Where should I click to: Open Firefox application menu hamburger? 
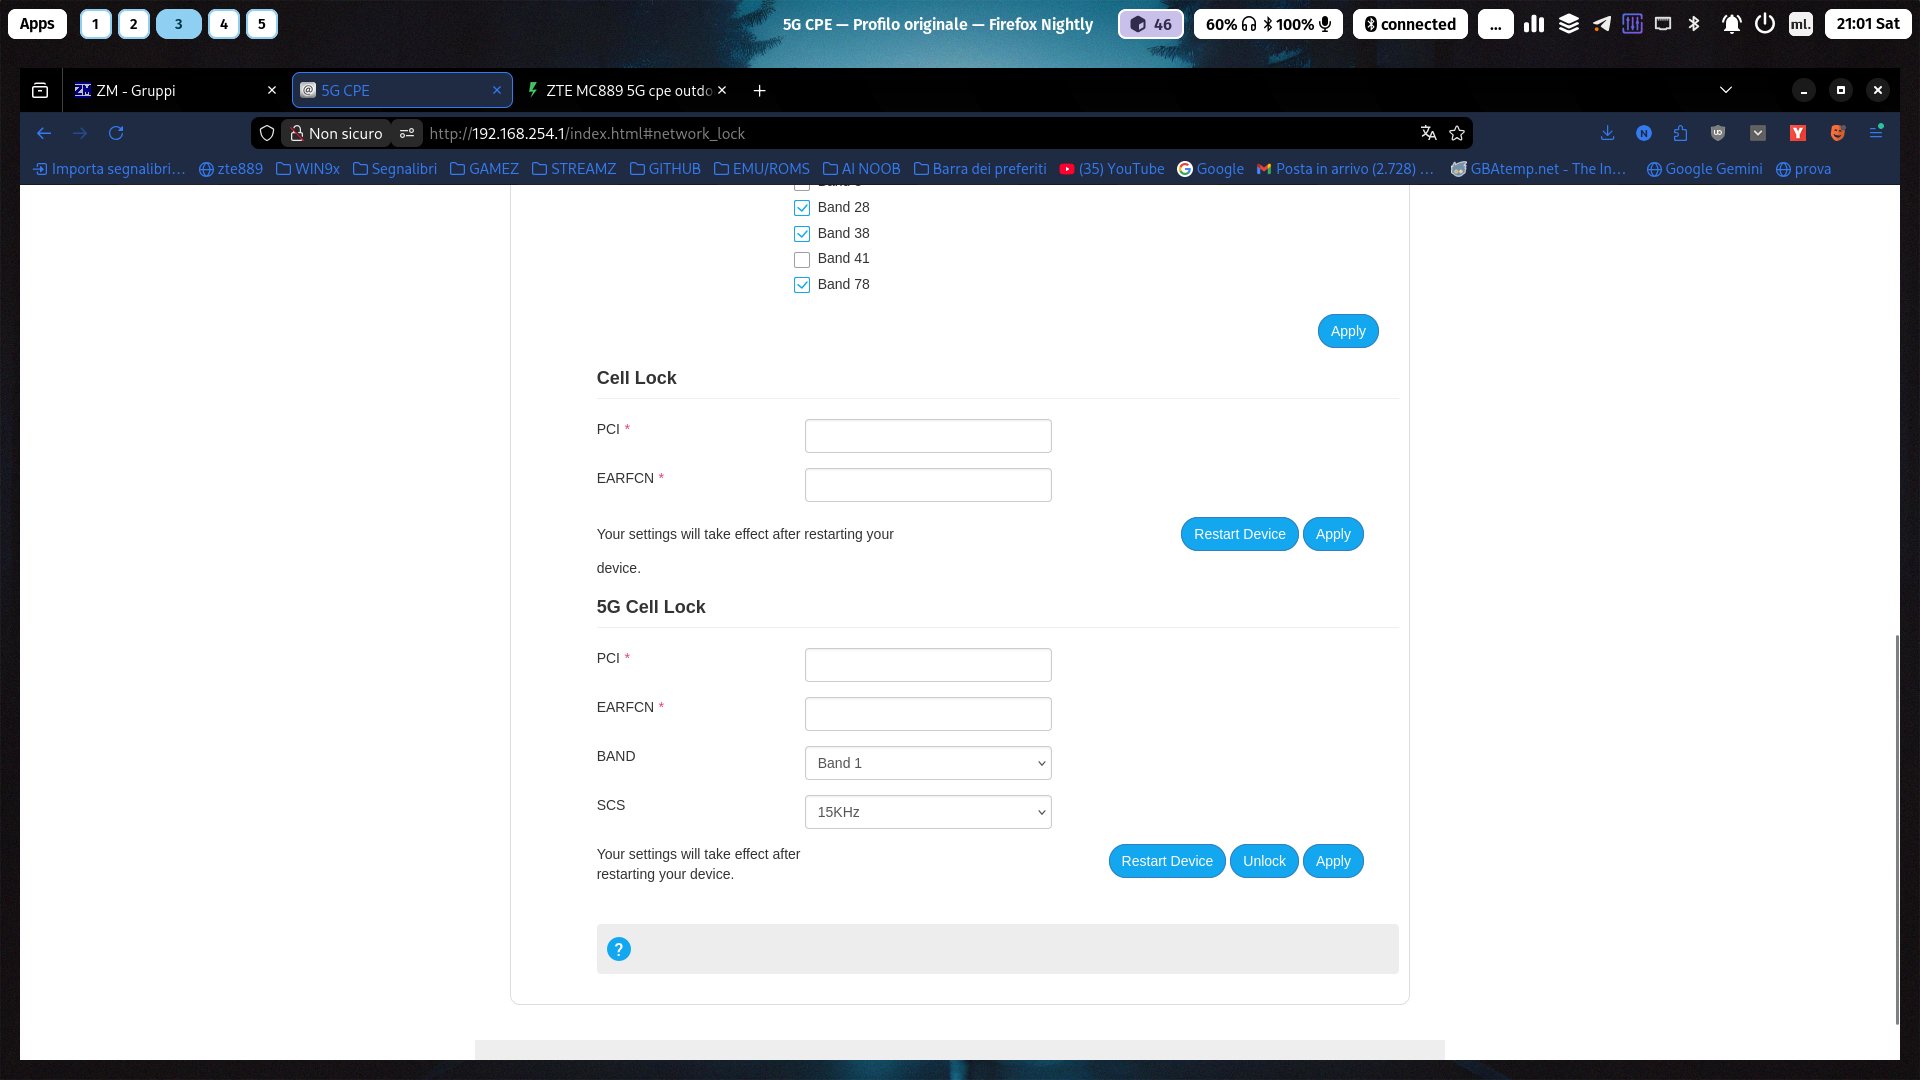click(x=1876, y=133)
